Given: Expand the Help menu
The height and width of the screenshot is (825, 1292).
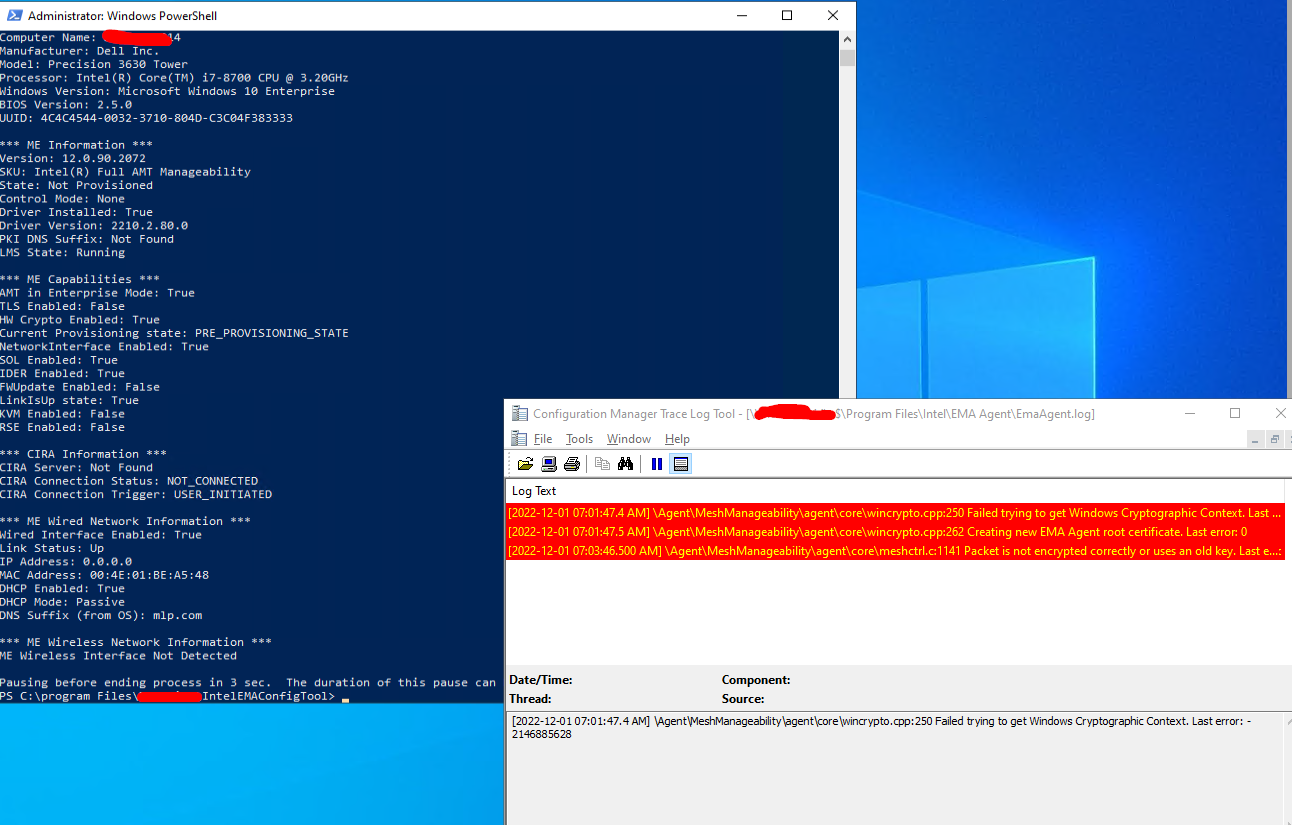Looking at the screenshot, I should pyautogui.click(x=677, y=439).
